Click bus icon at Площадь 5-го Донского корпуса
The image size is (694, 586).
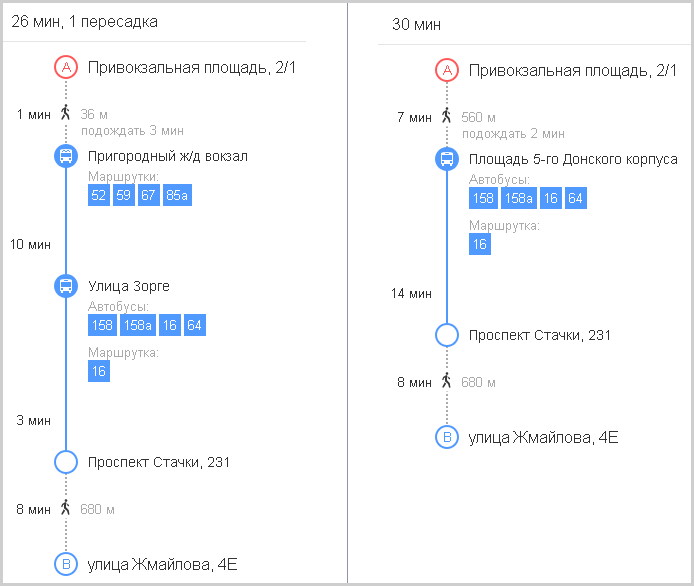point(447,158)
